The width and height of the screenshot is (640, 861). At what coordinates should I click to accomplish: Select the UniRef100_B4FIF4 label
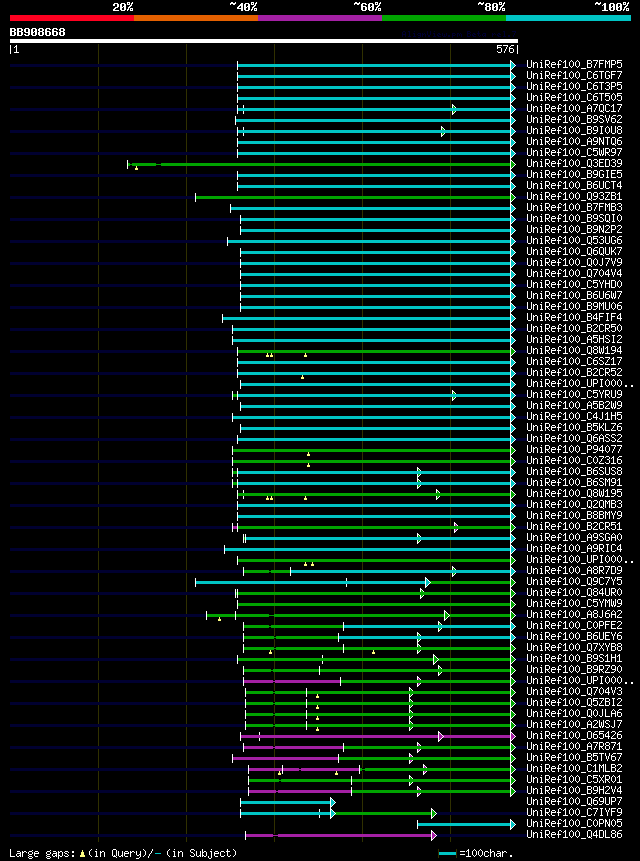pos(574,317)
